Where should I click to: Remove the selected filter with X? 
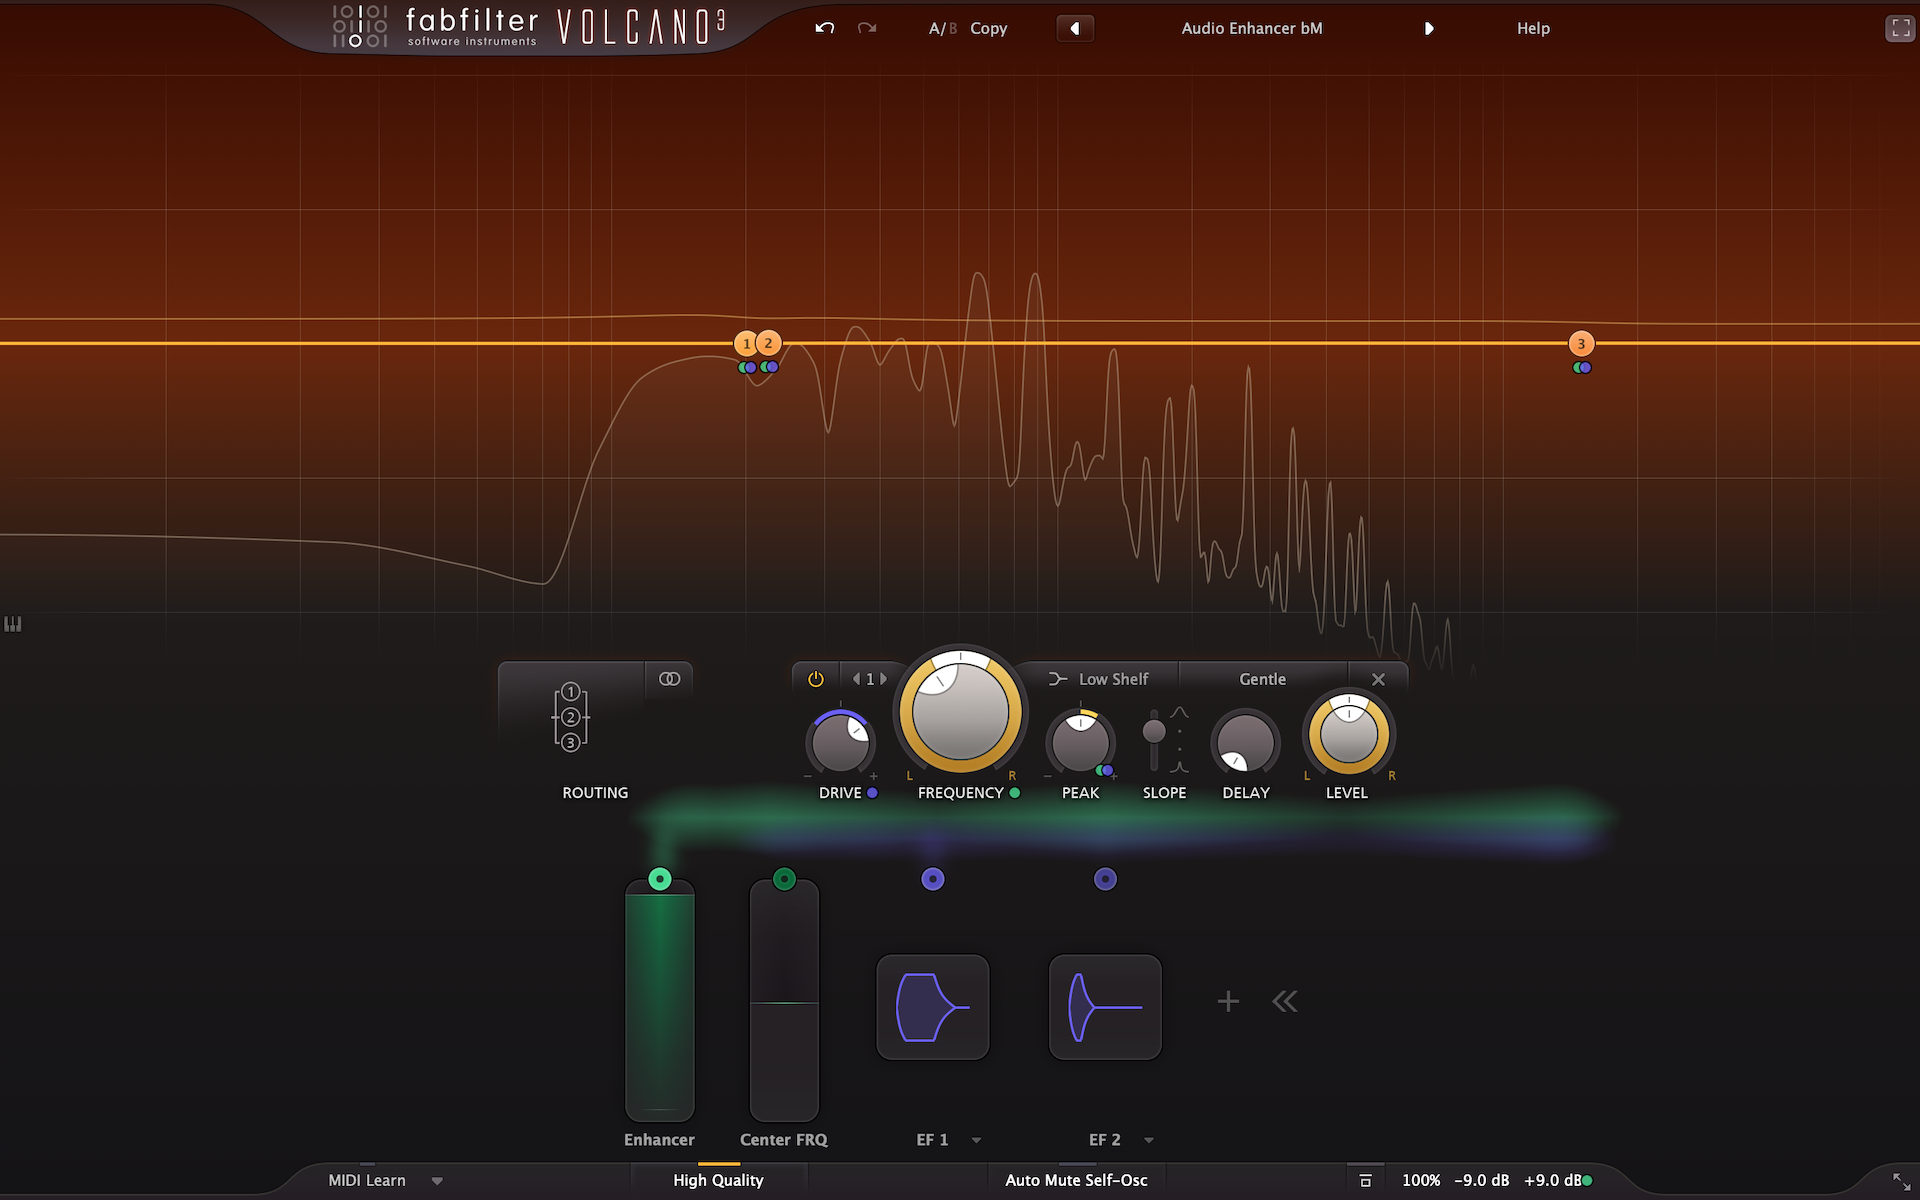pos(1378,679)
